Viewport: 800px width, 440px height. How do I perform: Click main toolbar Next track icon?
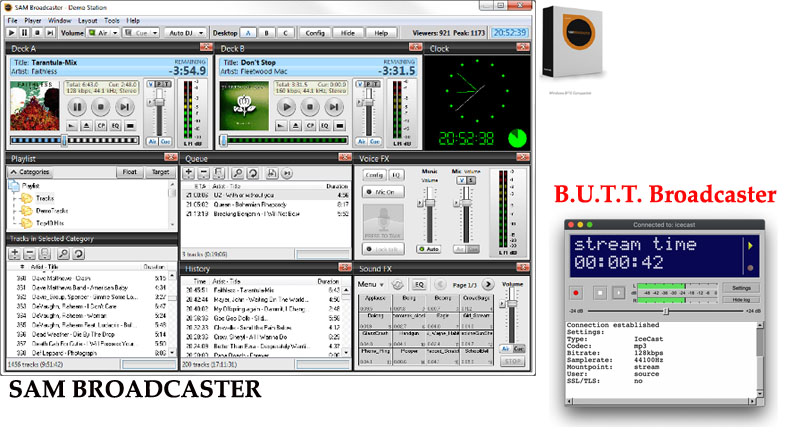tap(50, 33)
